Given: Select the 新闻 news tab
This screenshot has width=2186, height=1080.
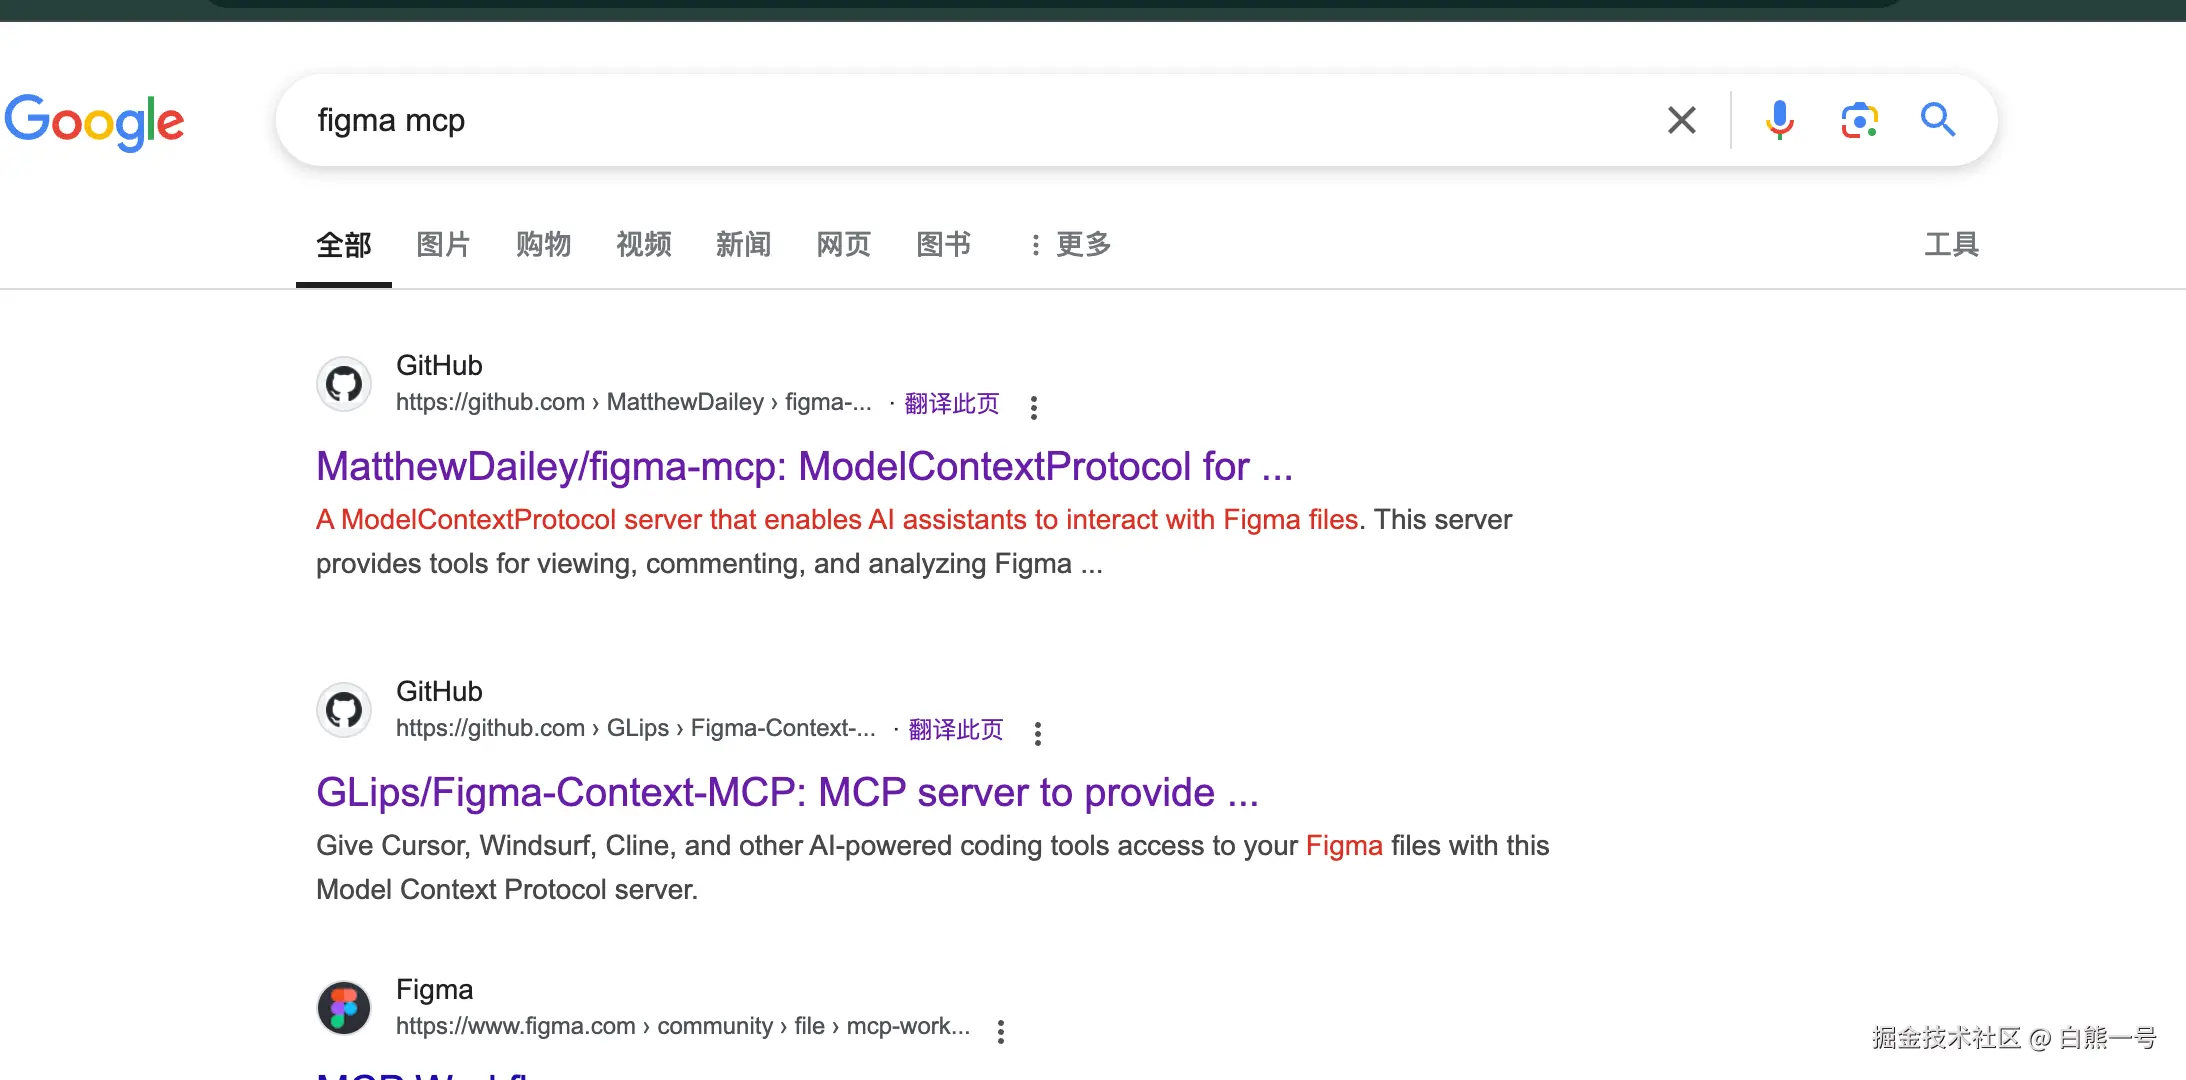Looking at the screenshot, I should [743, 244].
